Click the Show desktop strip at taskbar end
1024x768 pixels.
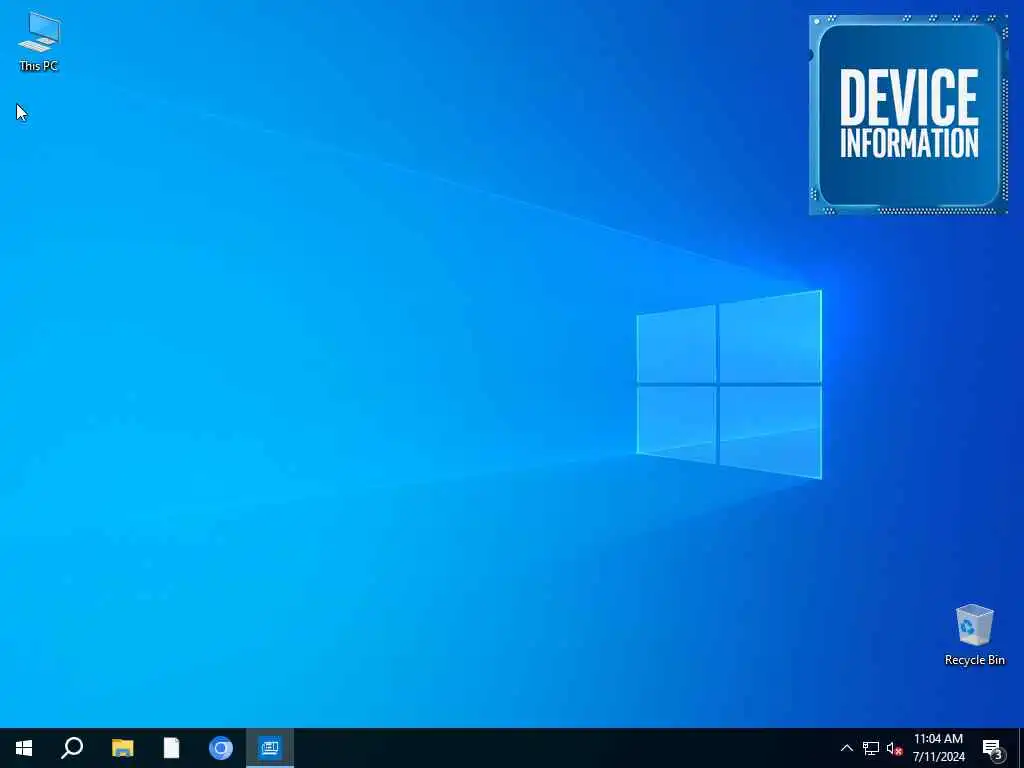[1021, 748]
